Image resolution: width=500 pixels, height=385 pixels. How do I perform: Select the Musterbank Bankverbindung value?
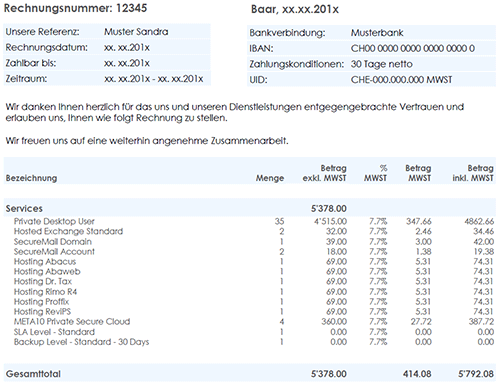click(x=377, y=33)
